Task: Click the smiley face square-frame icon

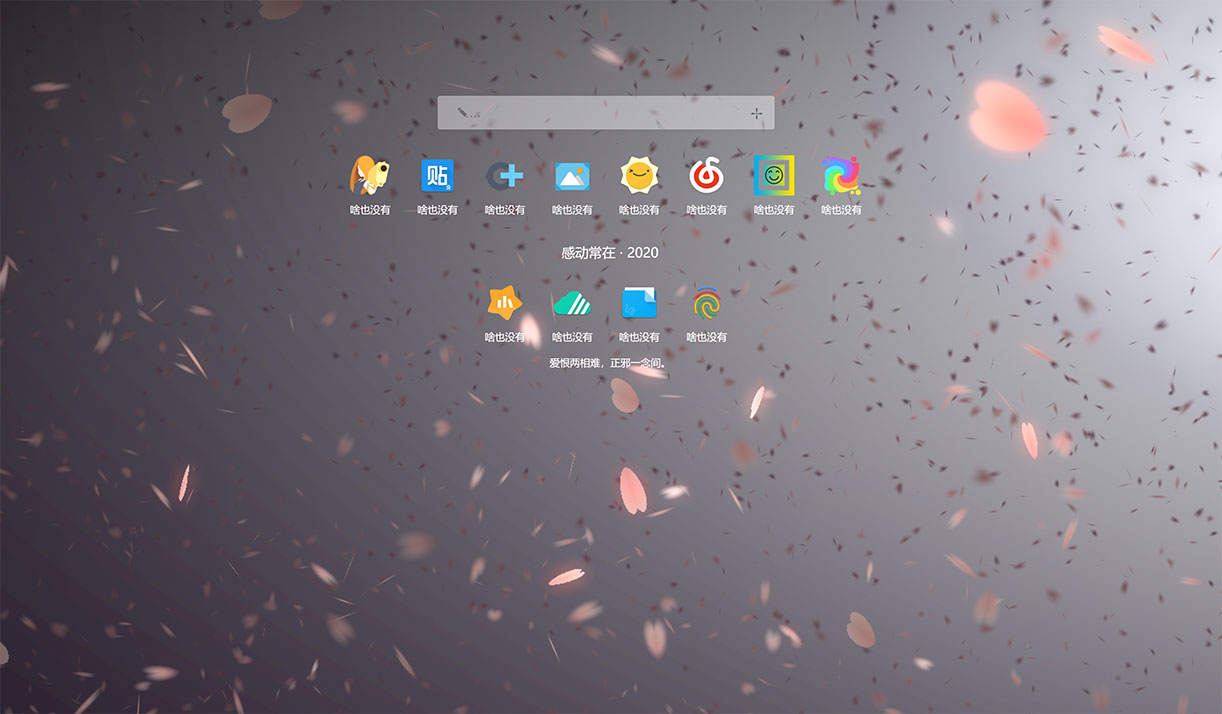Action: click(x=774, y=176)
